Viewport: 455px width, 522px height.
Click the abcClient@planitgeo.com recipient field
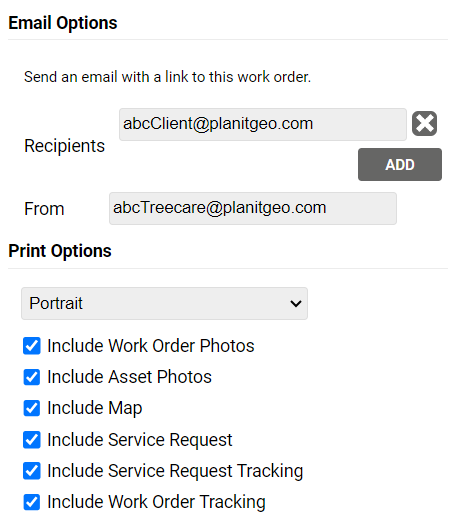pyautogui.click(x=263, y=124)
